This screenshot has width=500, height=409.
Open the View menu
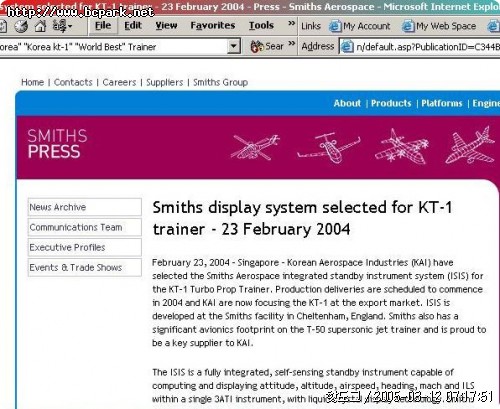(x=166, y=26)
